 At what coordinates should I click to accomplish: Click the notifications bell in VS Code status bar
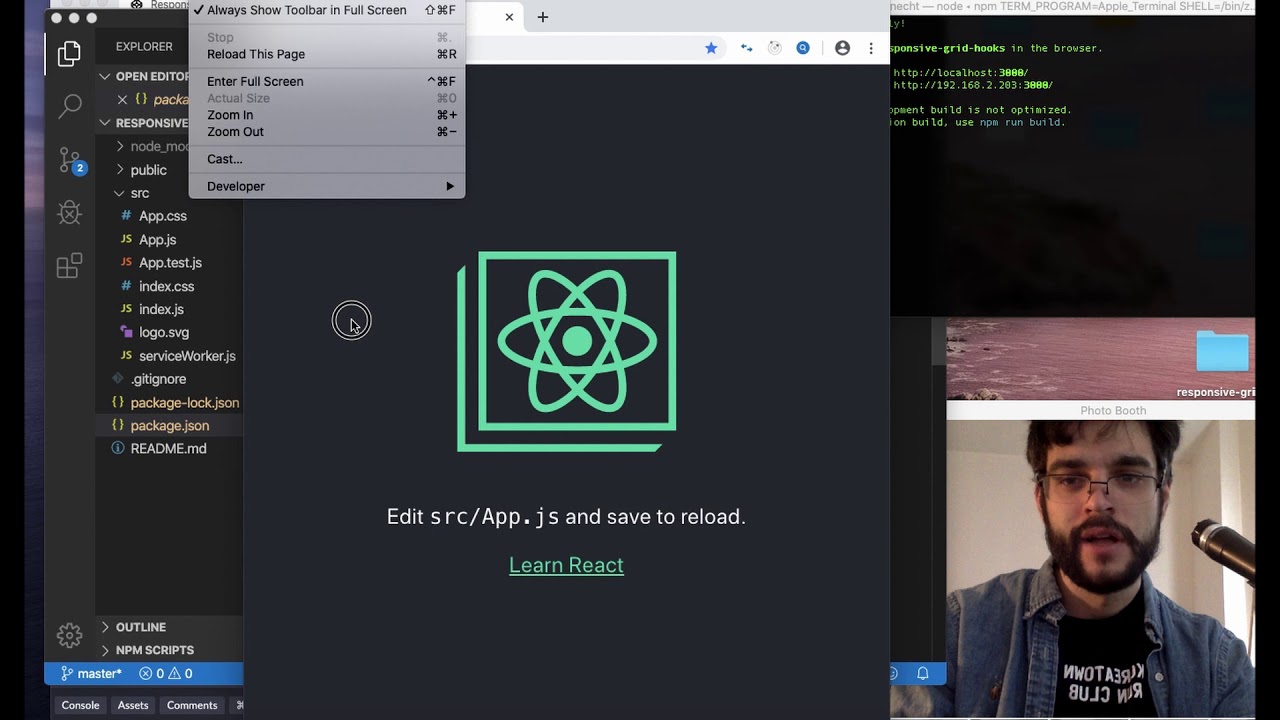[x=923, y=674]
